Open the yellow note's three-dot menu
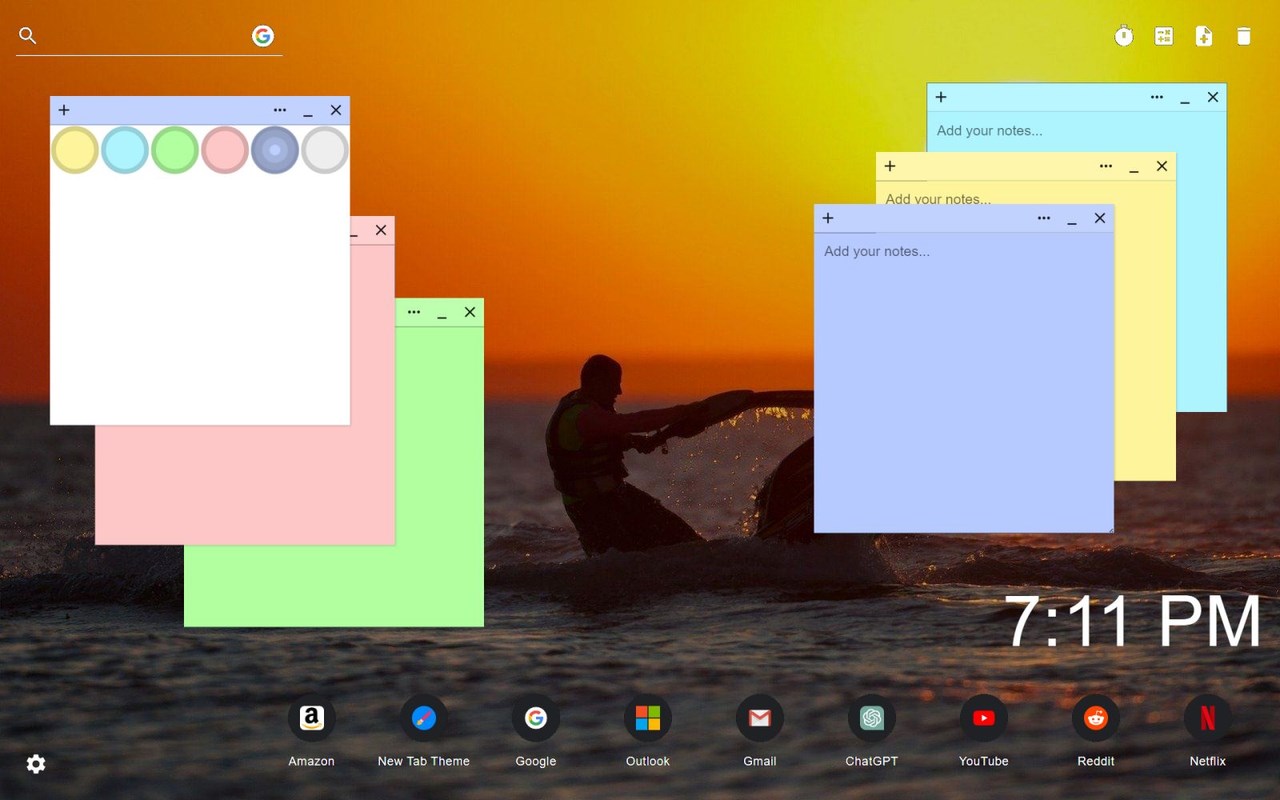Screen dimensions: 1280x800 [x=1106, y=166]
